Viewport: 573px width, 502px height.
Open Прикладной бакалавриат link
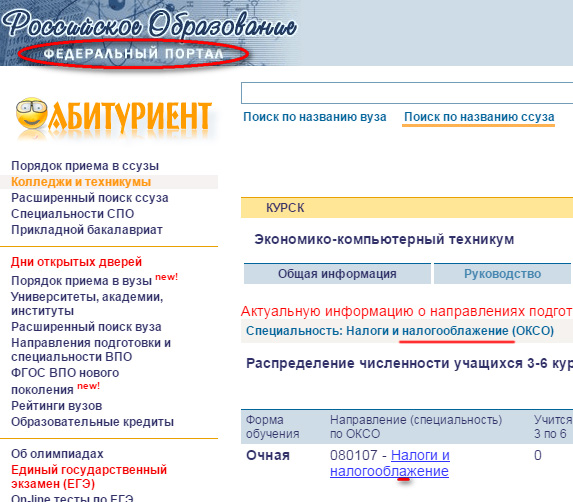pos(87,230)
